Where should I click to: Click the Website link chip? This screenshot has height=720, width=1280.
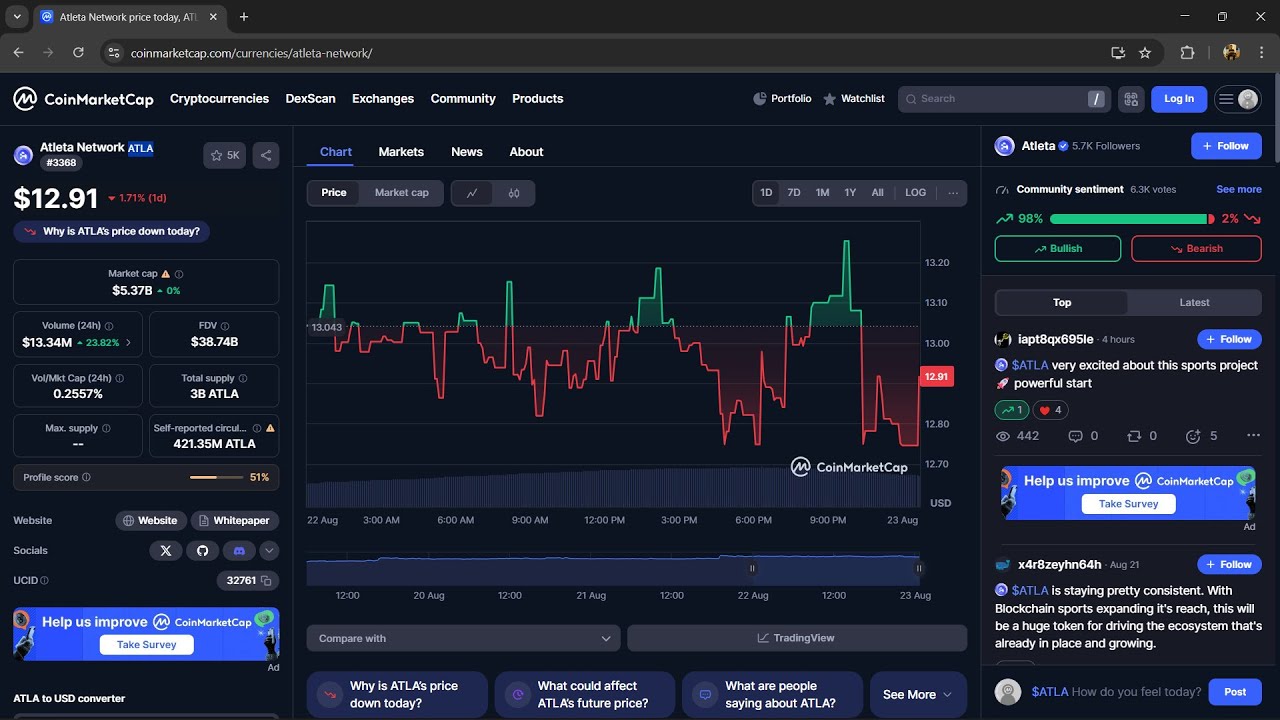pos(150,521)
